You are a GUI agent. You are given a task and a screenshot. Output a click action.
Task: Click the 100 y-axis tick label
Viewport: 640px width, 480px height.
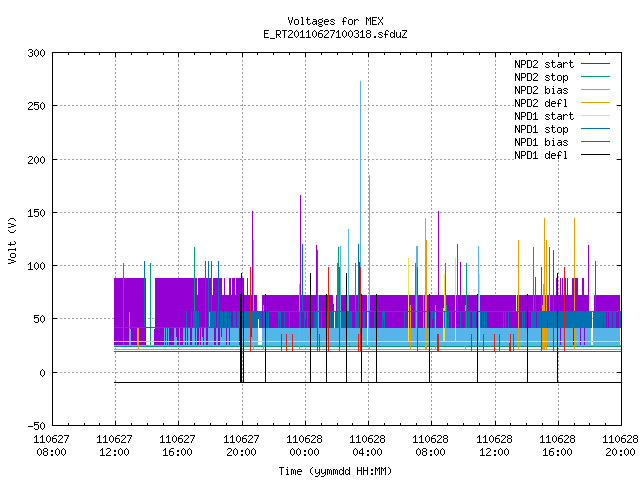tap(36, 266)
